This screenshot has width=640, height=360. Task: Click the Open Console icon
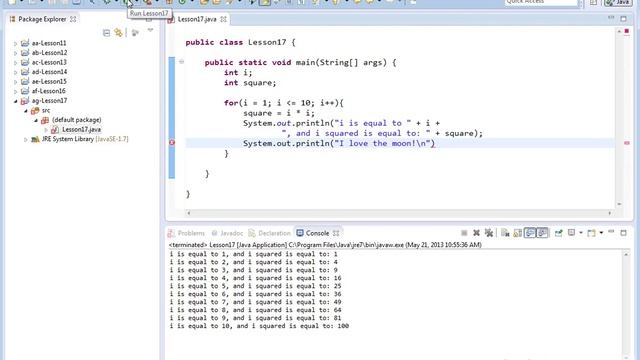point(591,233)
